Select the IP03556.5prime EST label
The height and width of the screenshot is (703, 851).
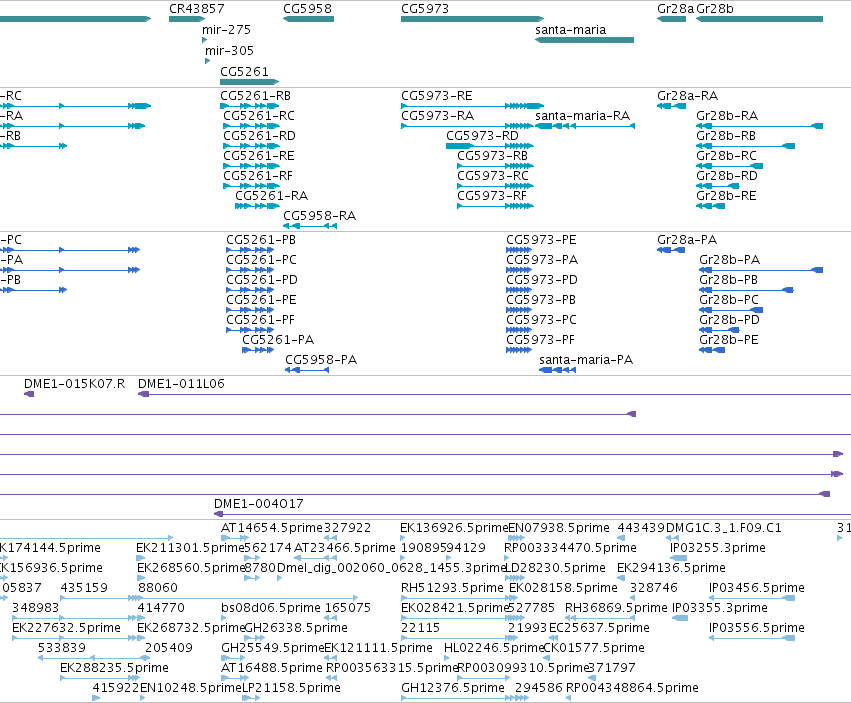pyautogui.click(x=757, y=628)
